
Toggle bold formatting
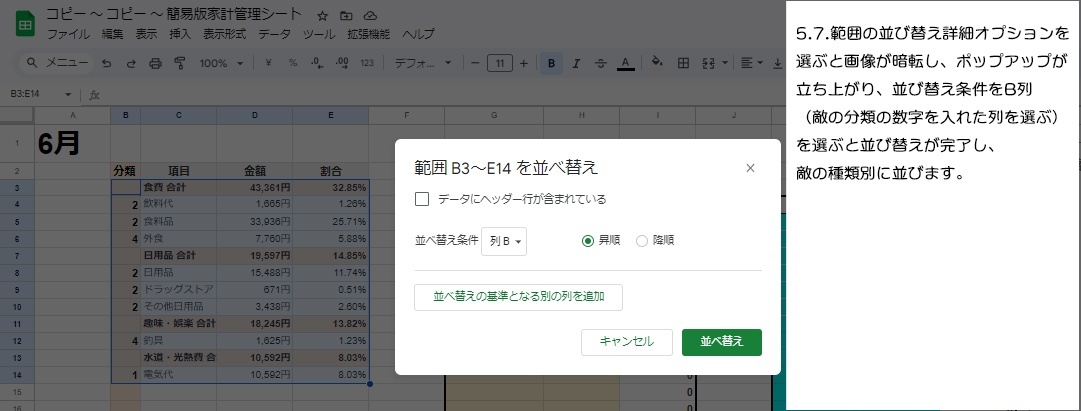(x=552, y=63)
